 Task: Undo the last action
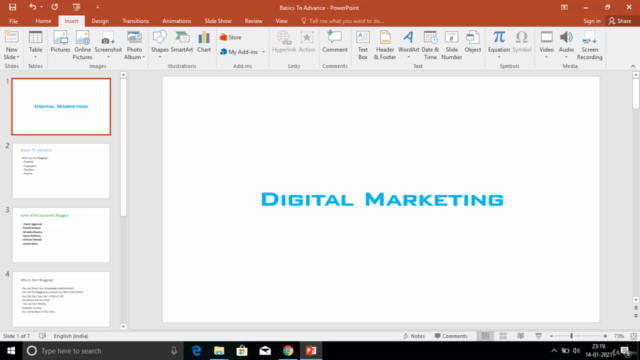(x=32, y=7)
